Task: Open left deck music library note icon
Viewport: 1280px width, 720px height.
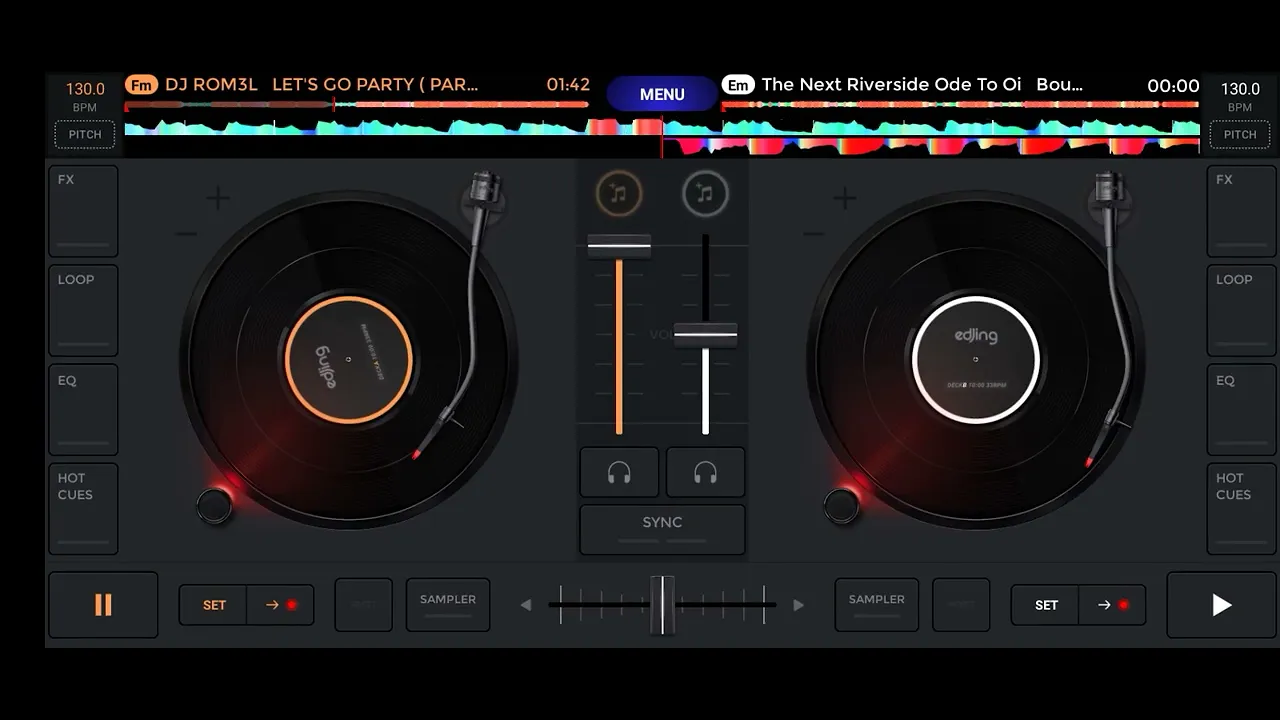Action: tap(619, 194)
